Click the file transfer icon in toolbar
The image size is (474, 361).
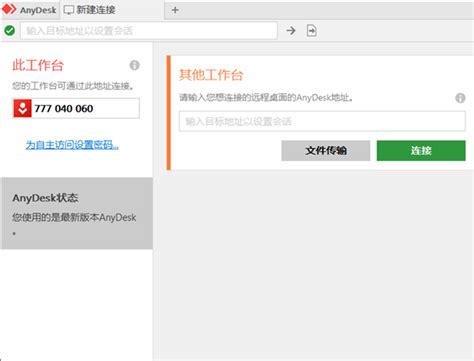312,31
